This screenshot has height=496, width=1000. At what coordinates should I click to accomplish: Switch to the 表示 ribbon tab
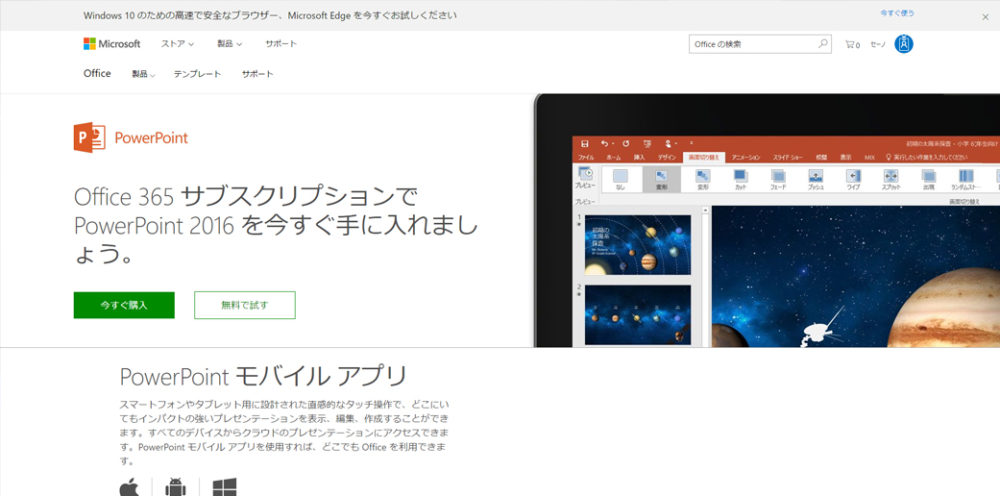(846, 157)
